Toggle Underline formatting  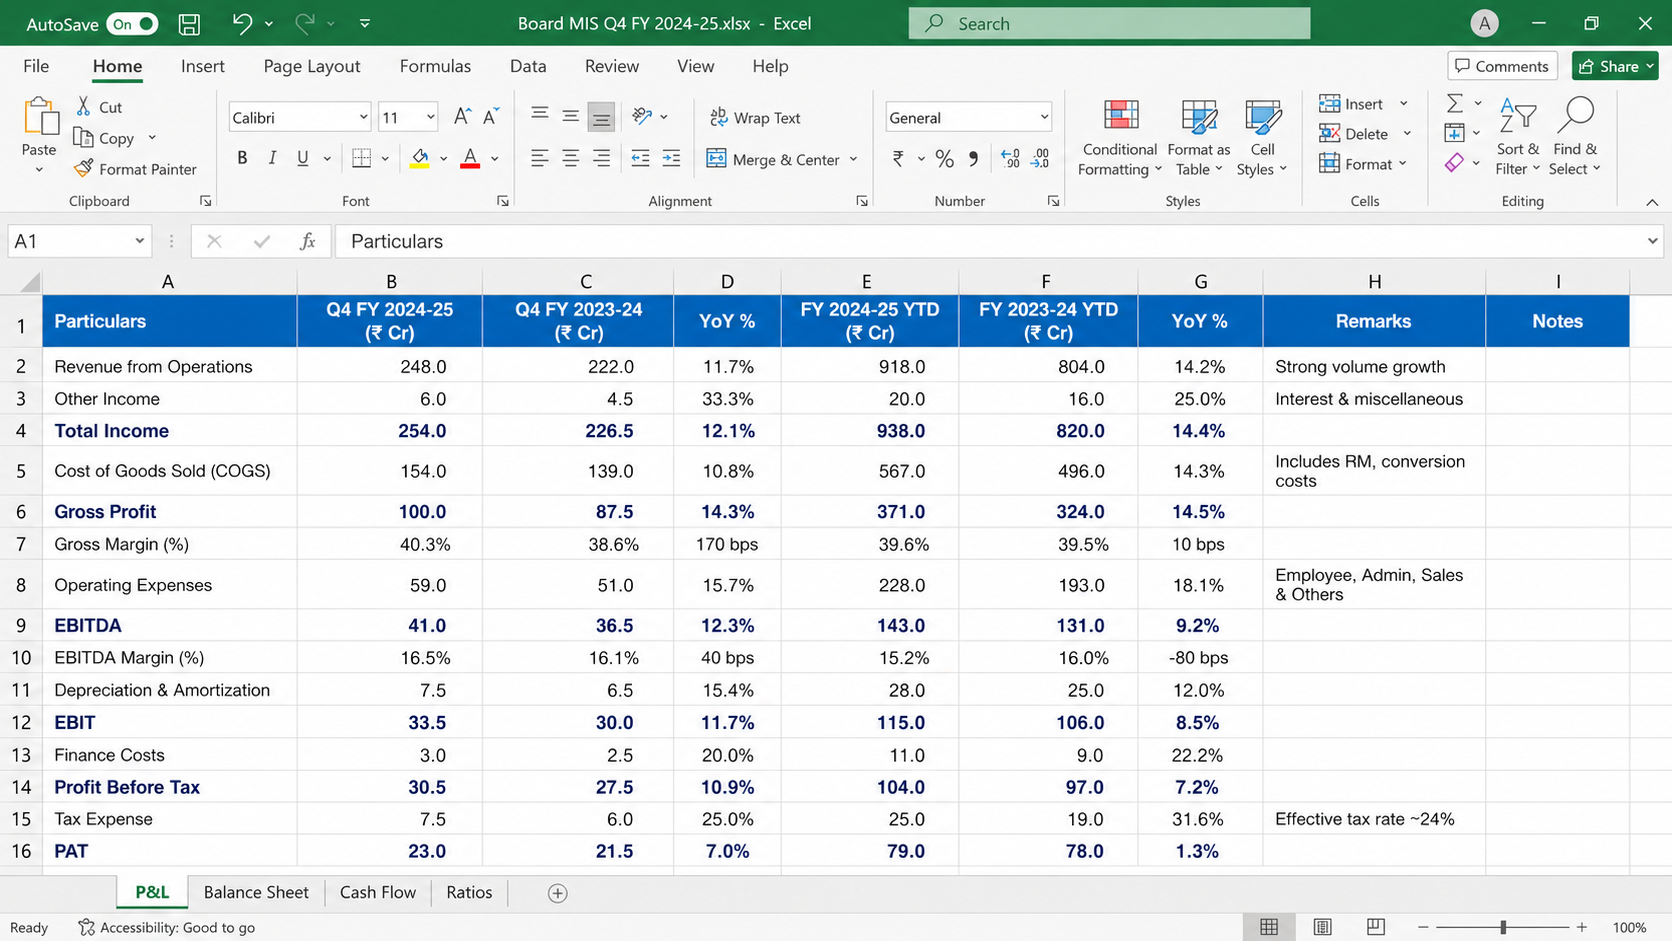click(303, 158)
